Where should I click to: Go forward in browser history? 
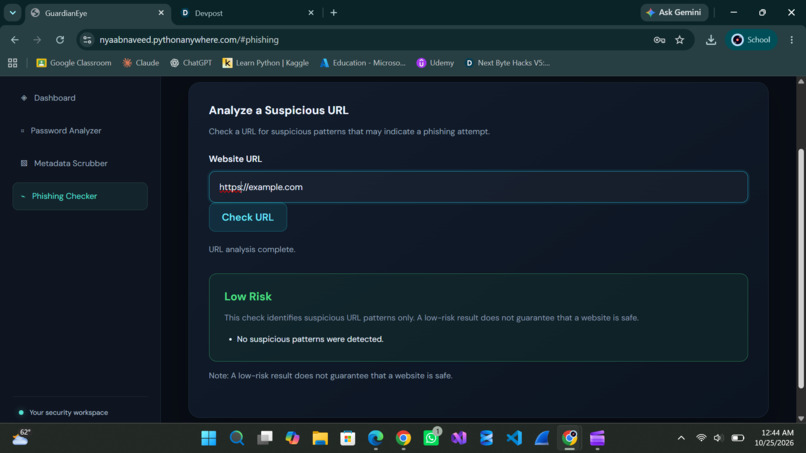tap(37, 40)
